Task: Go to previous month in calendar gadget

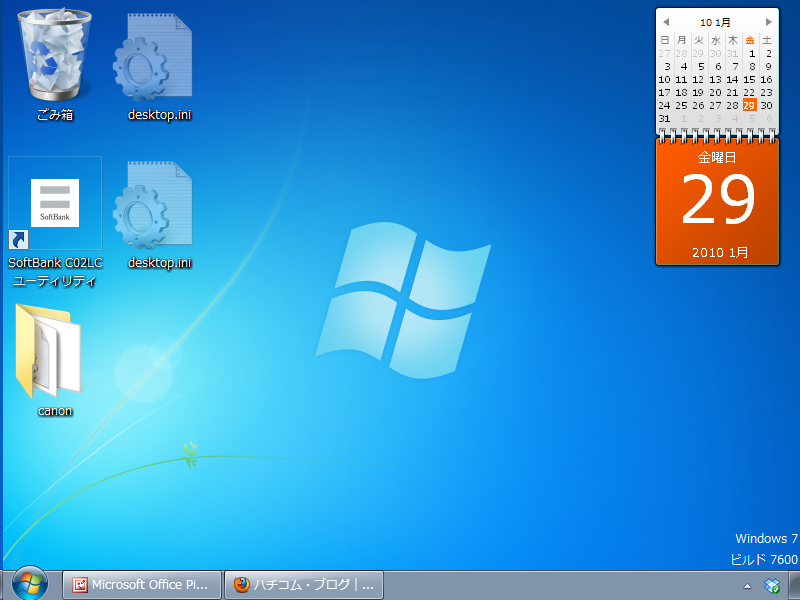Action: [666, 22]
